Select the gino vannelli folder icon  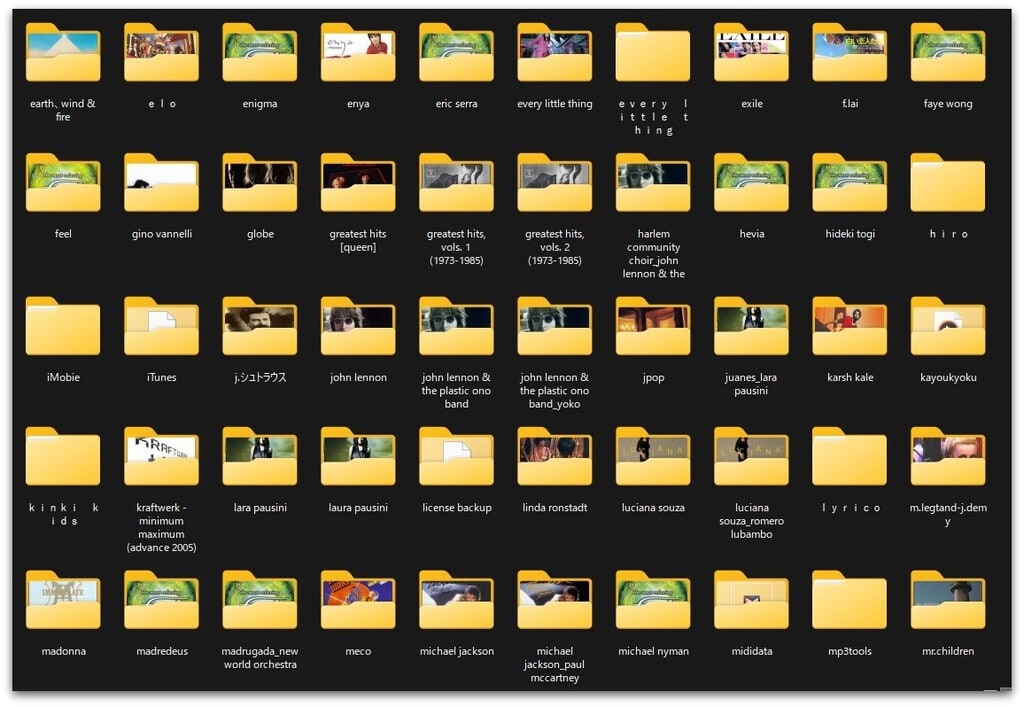[161, 183]
